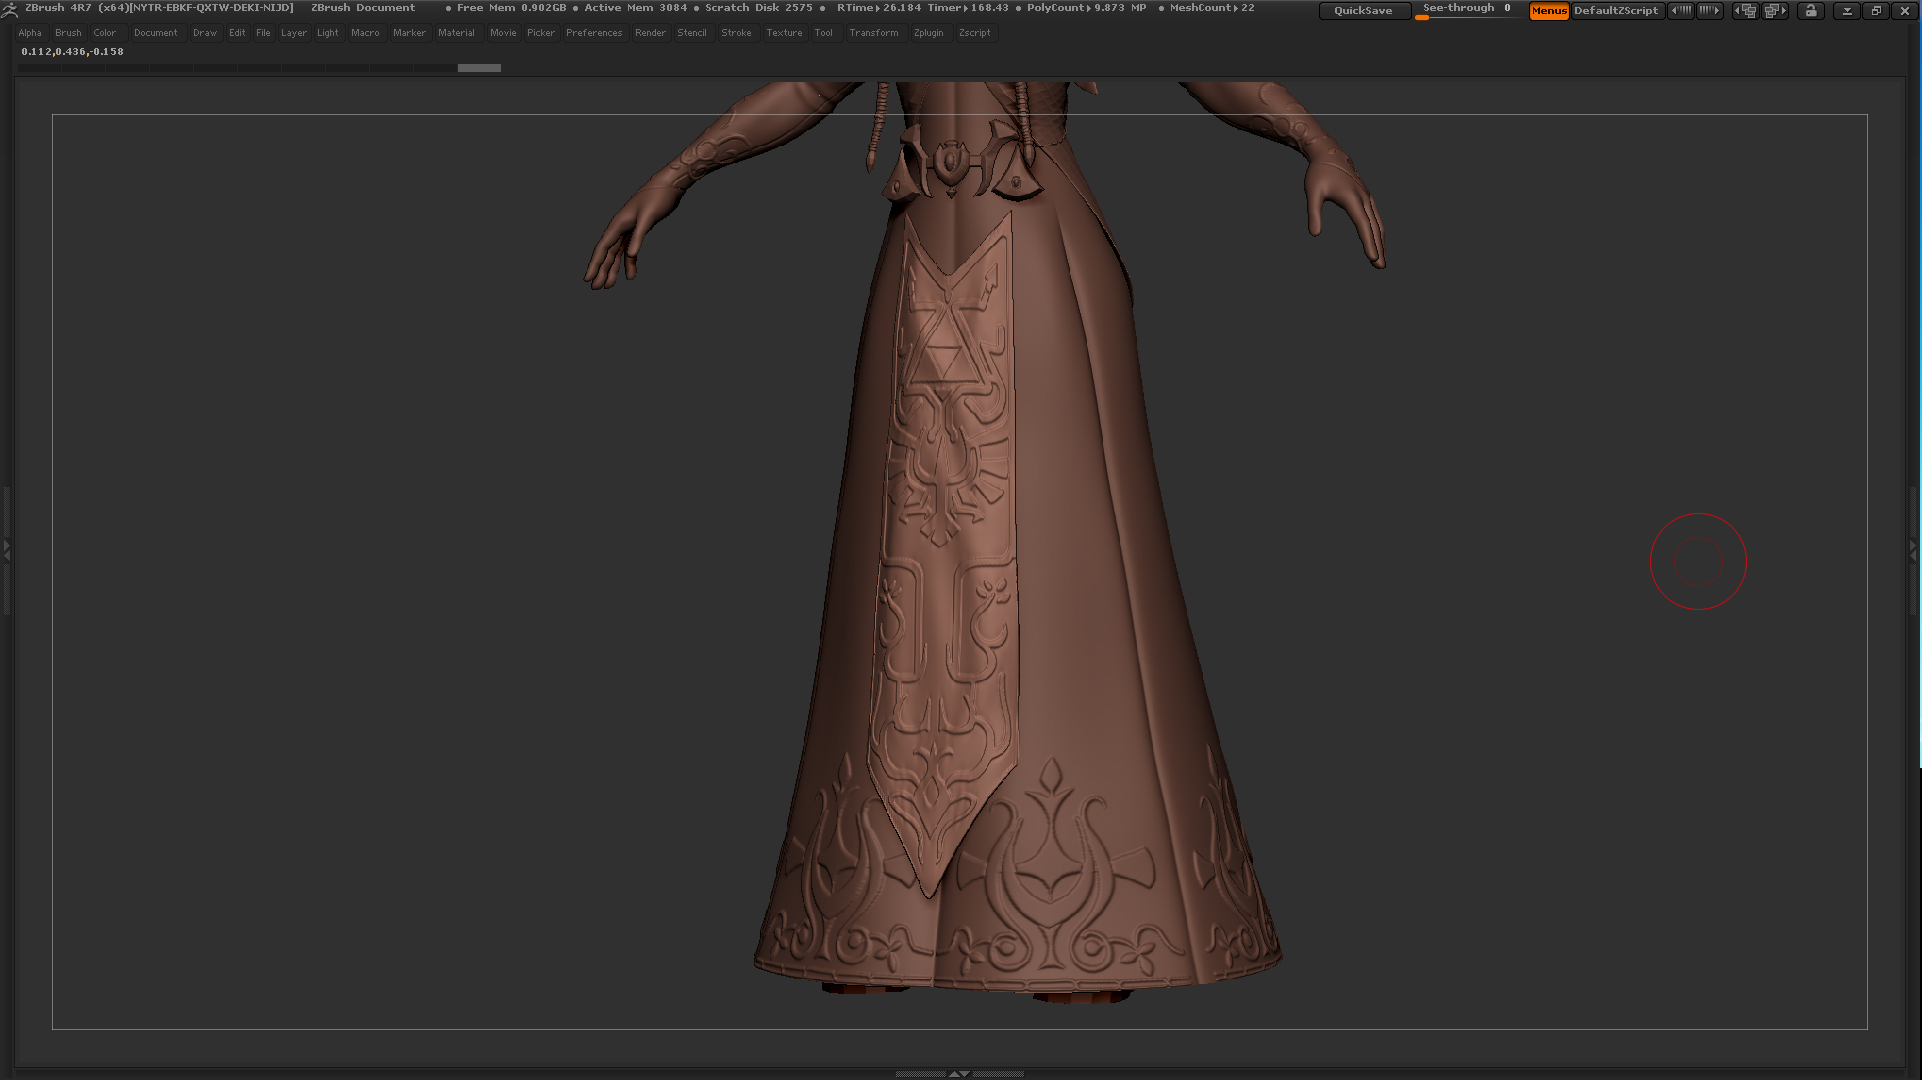Click the 'PolyCount 9.873 MP' status readout

point(1087,8)
